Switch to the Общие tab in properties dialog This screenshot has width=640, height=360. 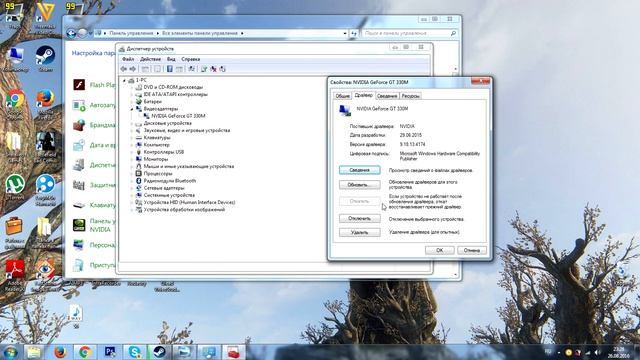click(x=342, y=96)
